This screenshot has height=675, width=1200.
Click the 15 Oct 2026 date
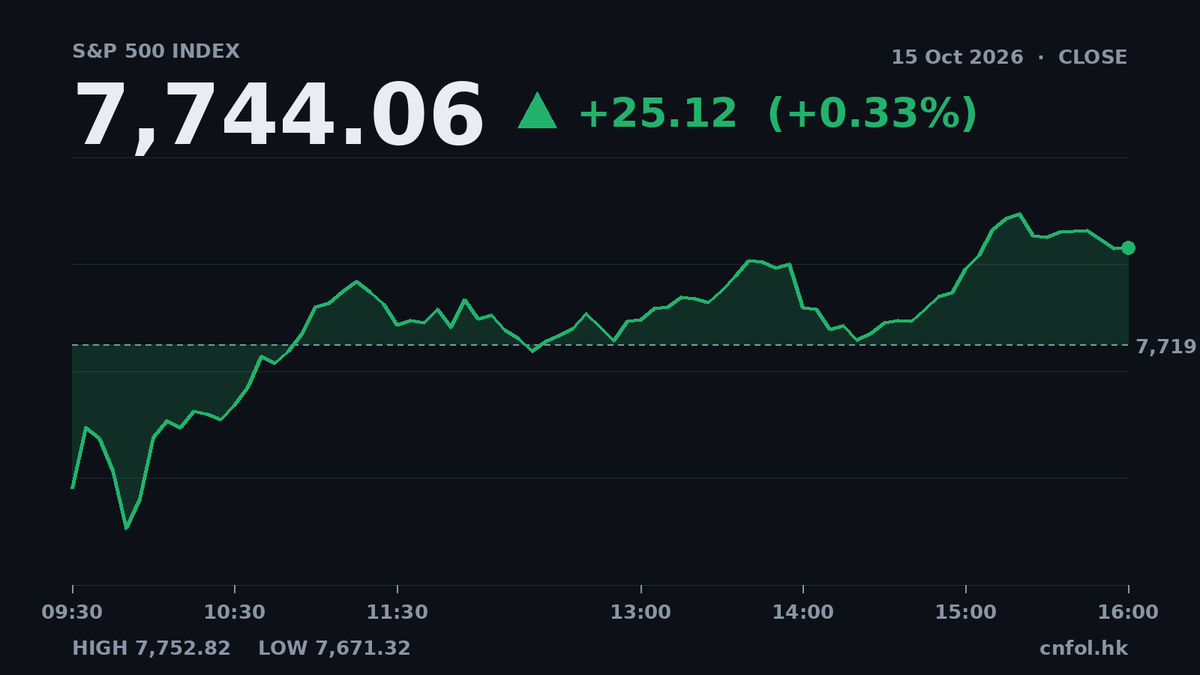(x=957, y=57)
